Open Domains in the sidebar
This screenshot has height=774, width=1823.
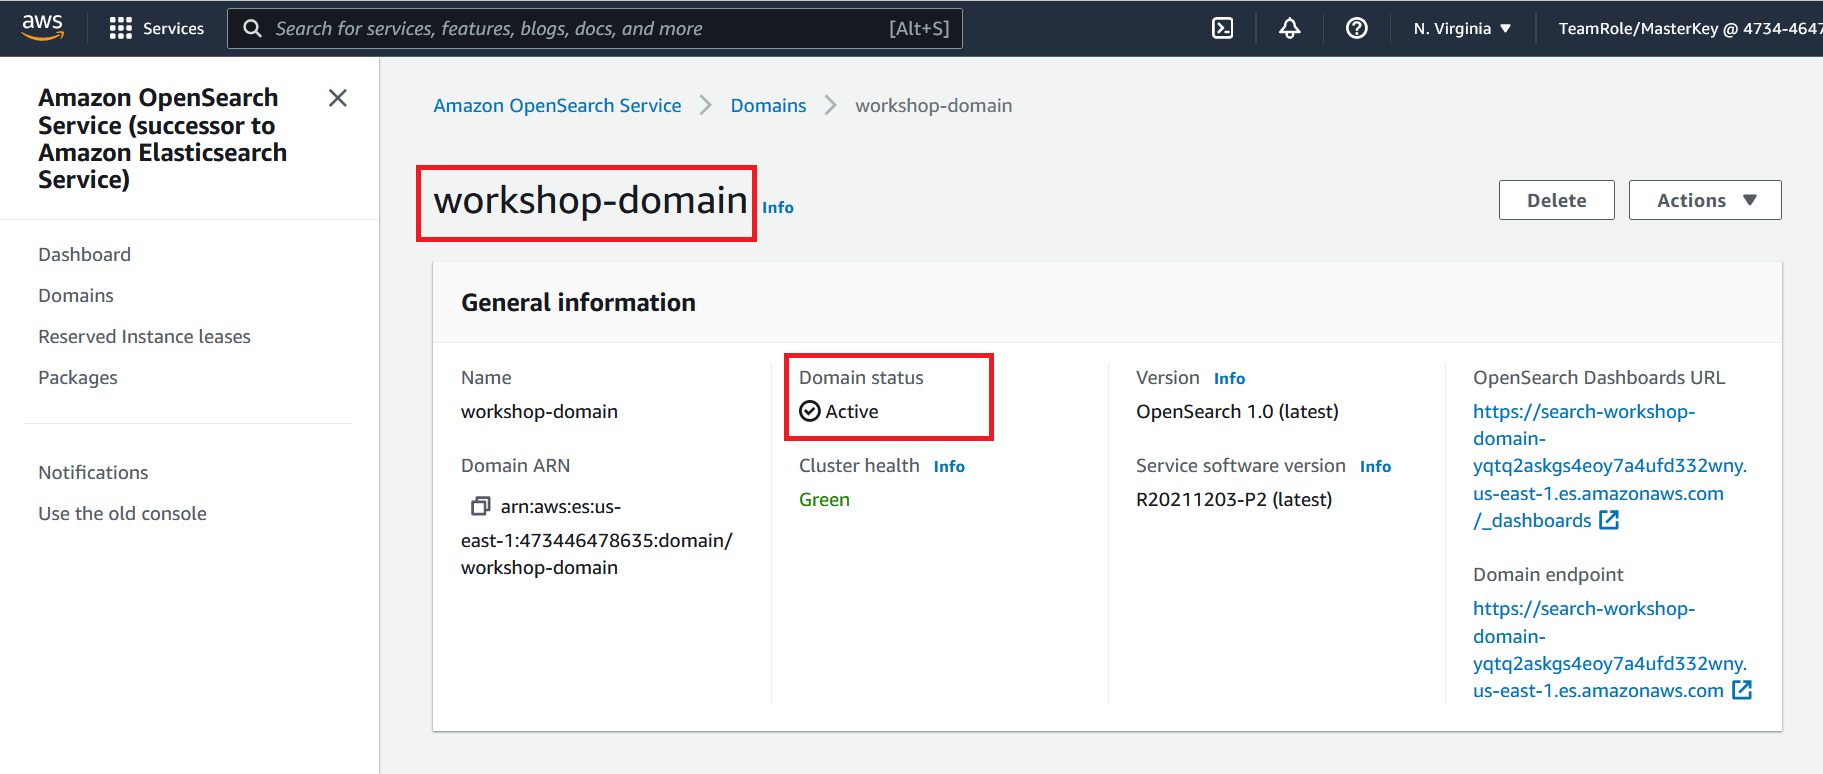[76, 295]
